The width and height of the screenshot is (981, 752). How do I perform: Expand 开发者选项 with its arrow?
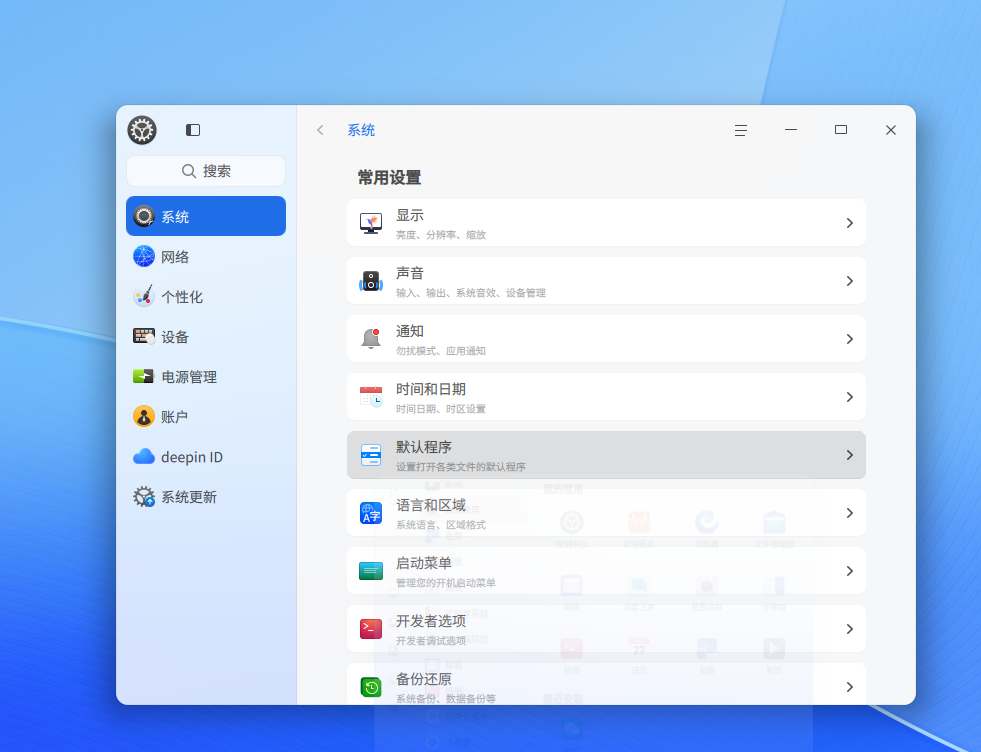pyautogui.click(x=851, y=628)
